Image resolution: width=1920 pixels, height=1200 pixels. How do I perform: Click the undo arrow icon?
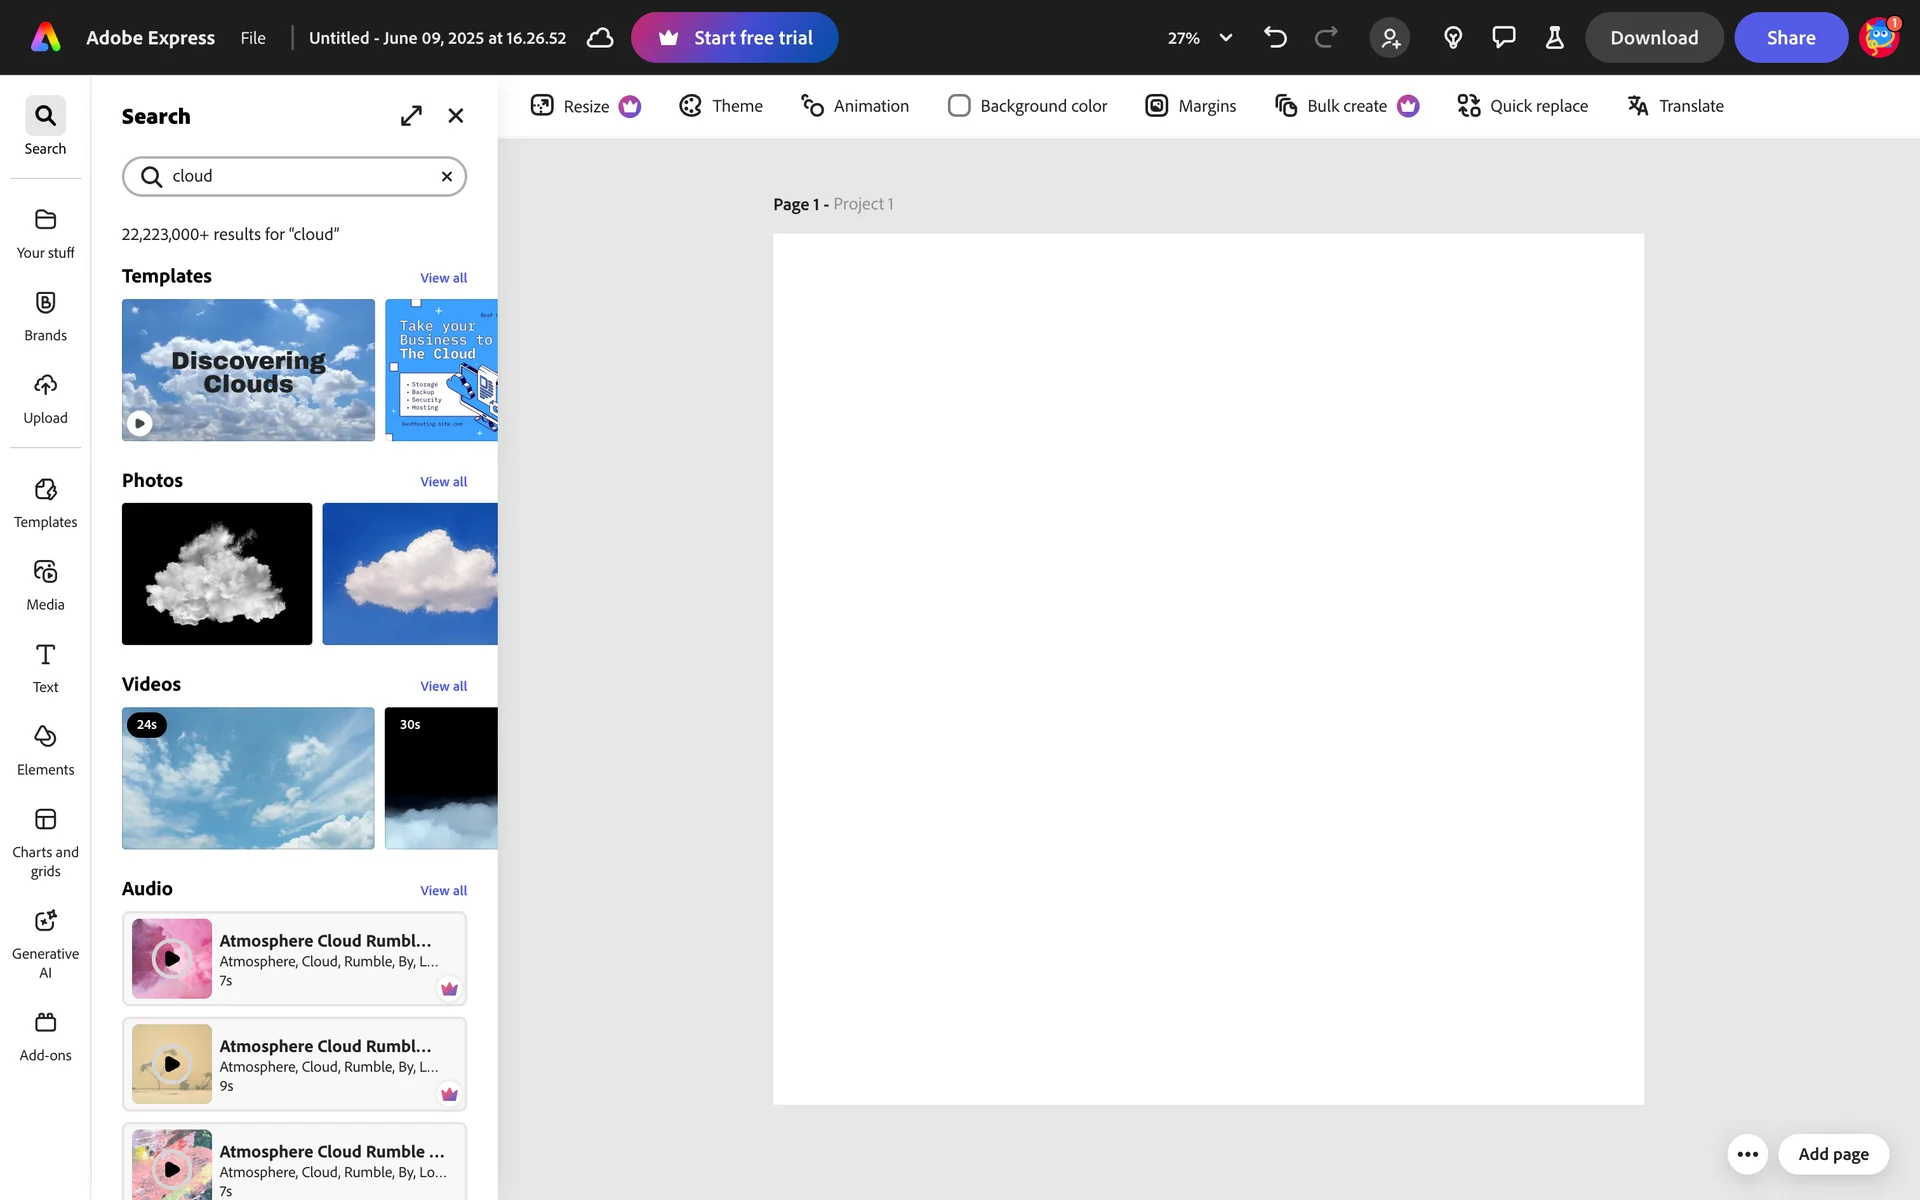point(1275,38)
